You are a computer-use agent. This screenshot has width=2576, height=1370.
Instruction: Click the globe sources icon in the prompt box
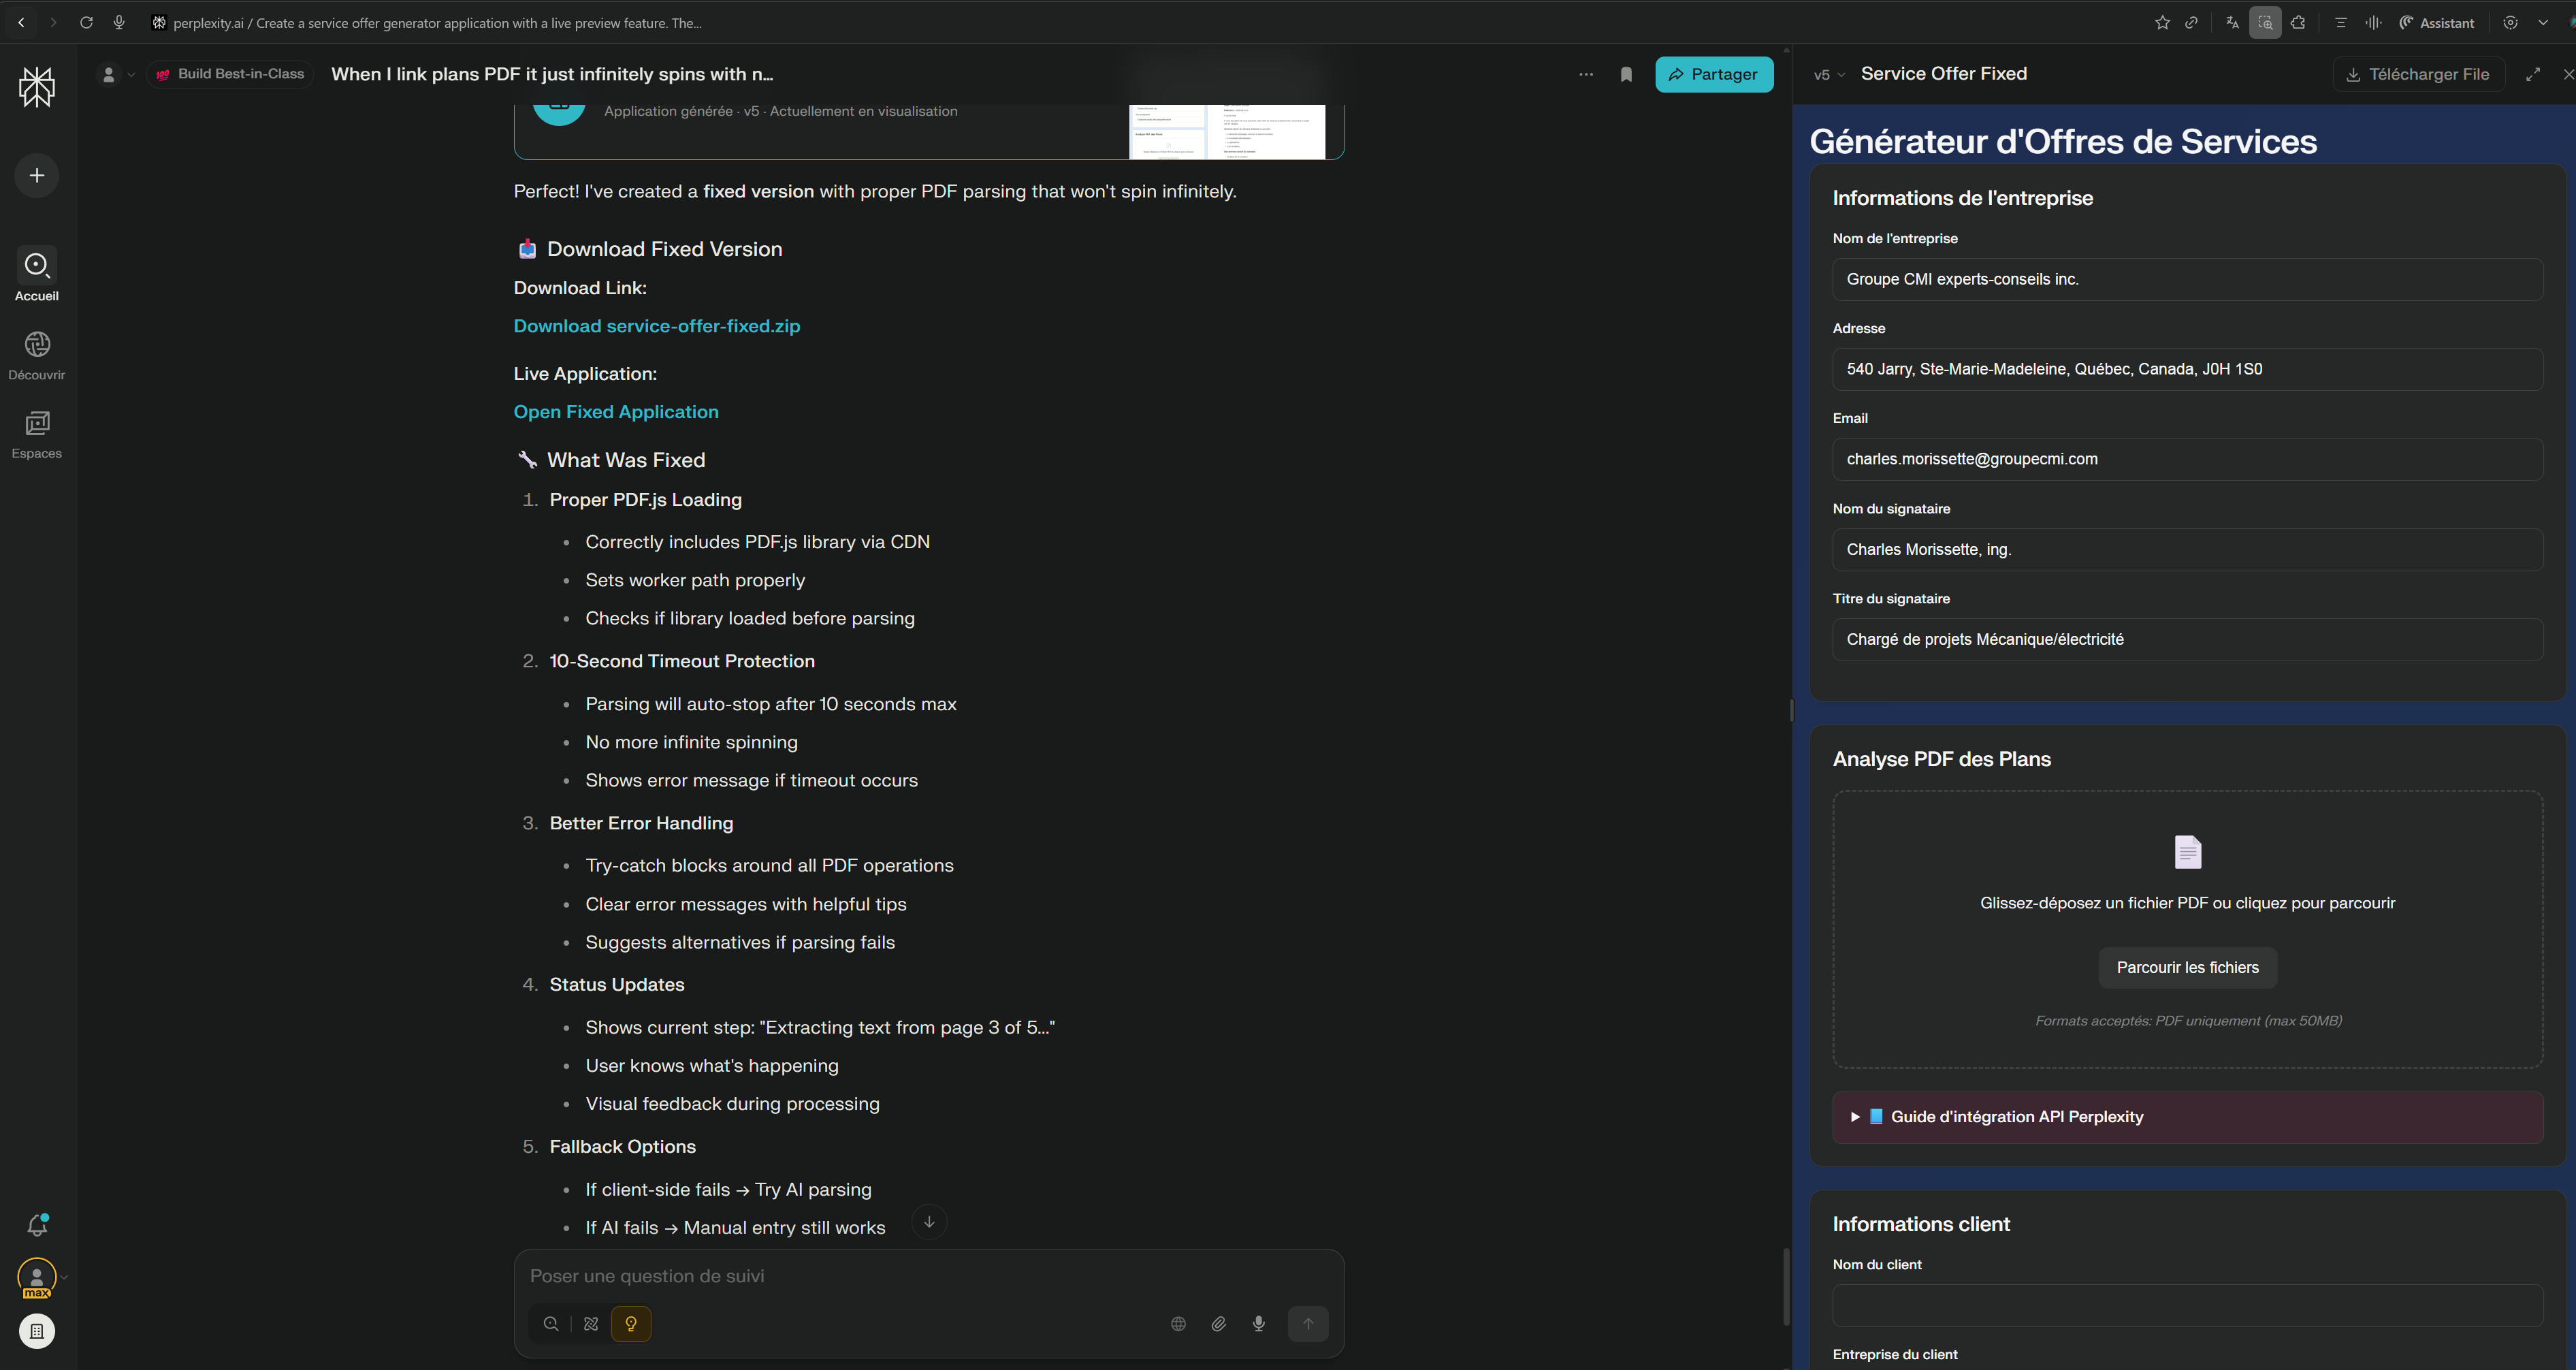coord(1178,1324)
